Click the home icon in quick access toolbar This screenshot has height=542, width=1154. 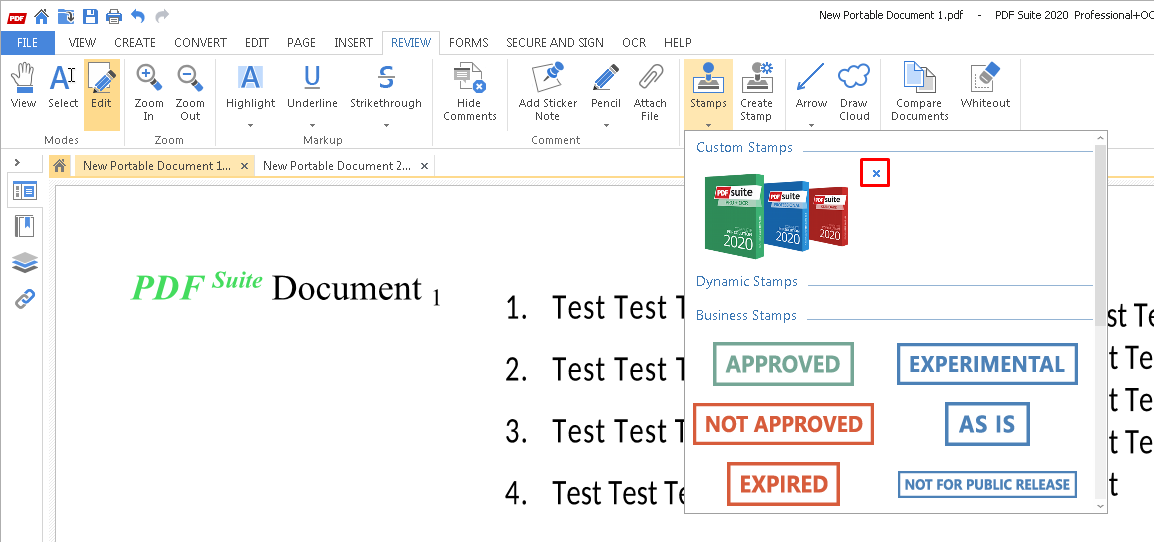click(41, 15)
